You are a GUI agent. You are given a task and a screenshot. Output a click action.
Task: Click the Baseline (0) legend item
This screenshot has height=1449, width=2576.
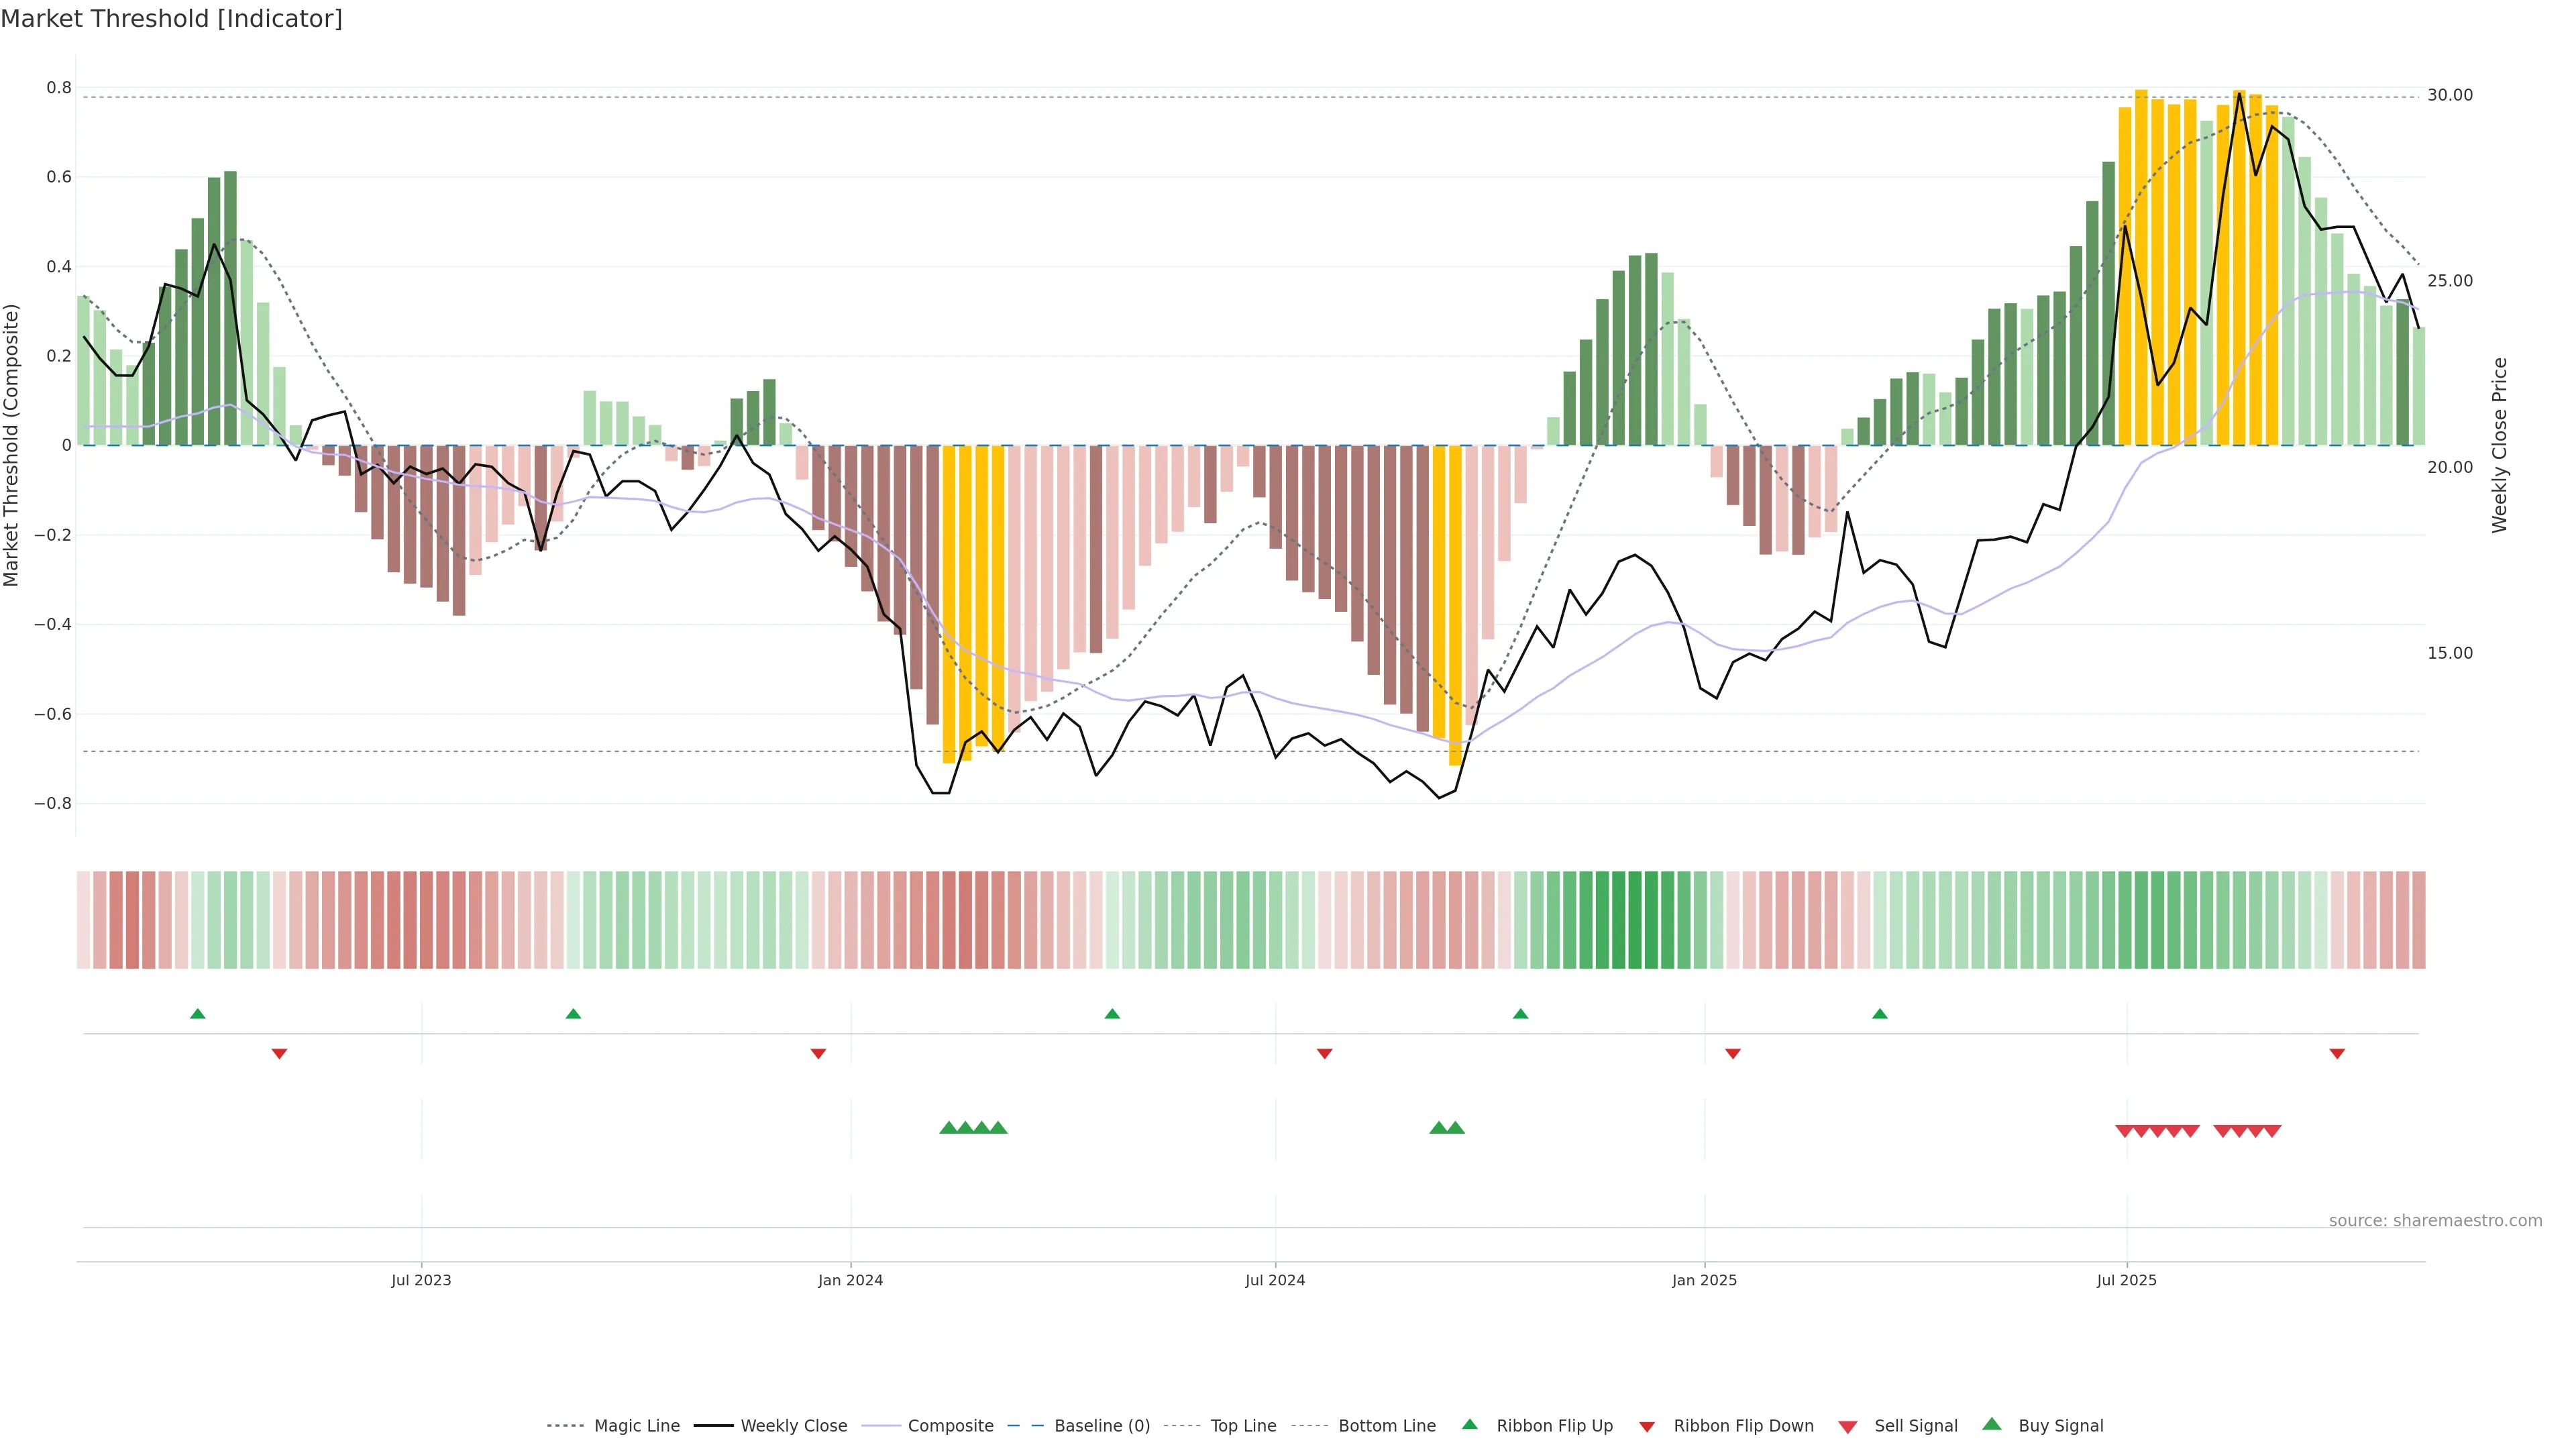point(1101,1426)
